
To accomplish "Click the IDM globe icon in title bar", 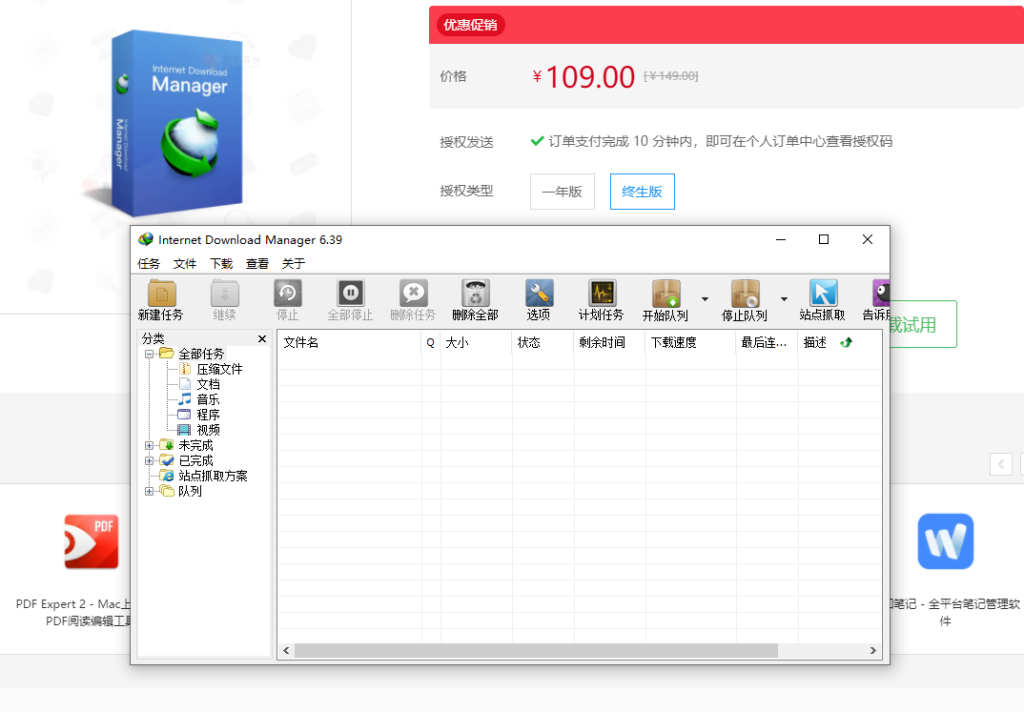I will 146,240.
